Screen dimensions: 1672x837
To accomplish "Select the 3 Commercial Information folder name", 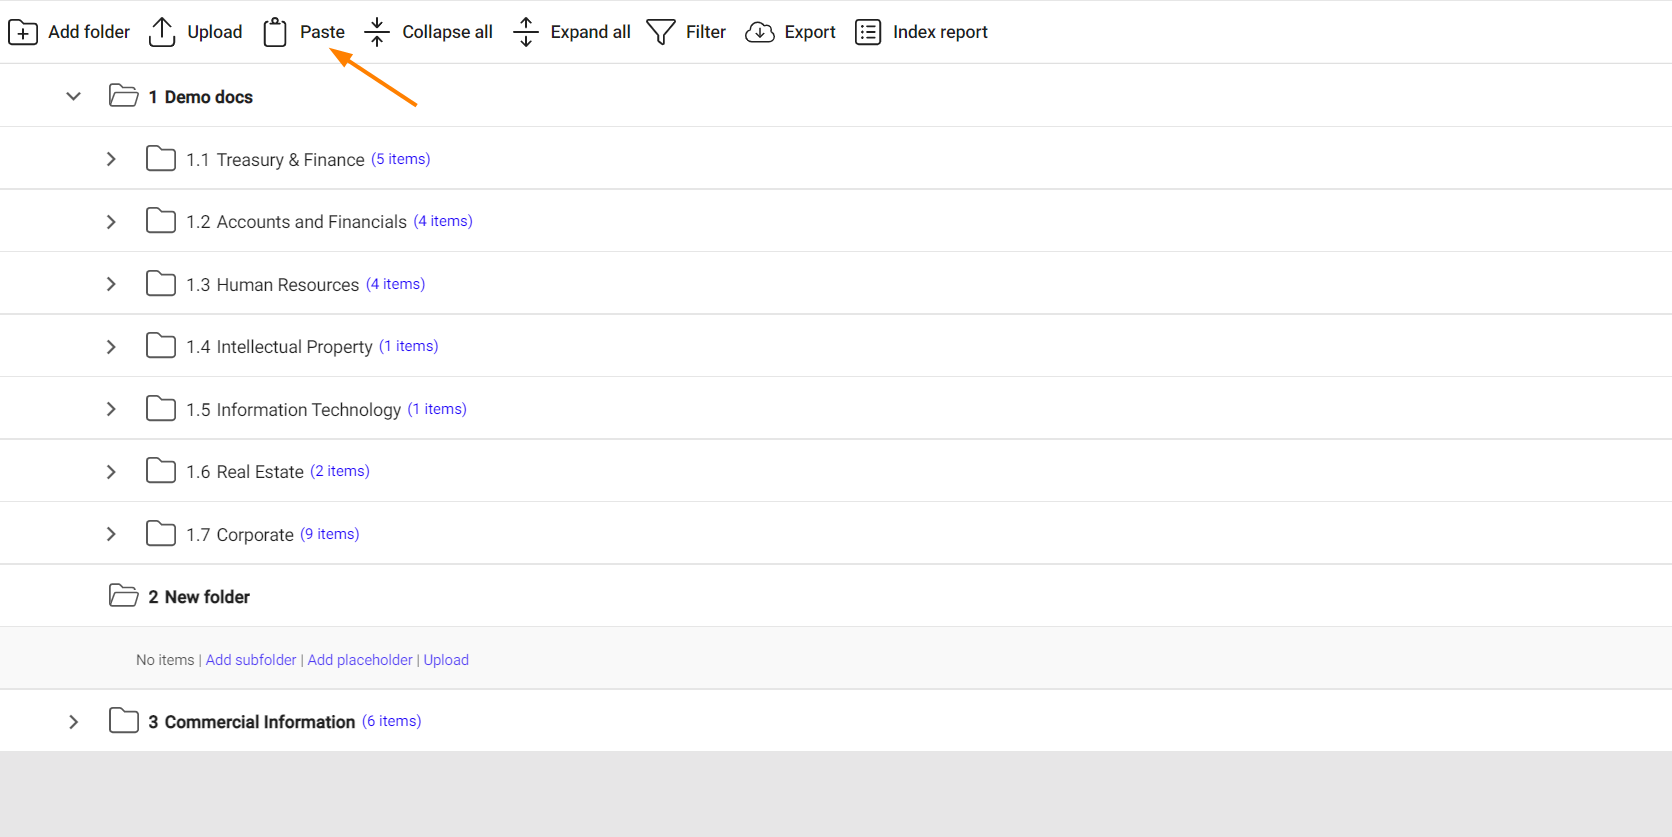I will pos(252,722).
